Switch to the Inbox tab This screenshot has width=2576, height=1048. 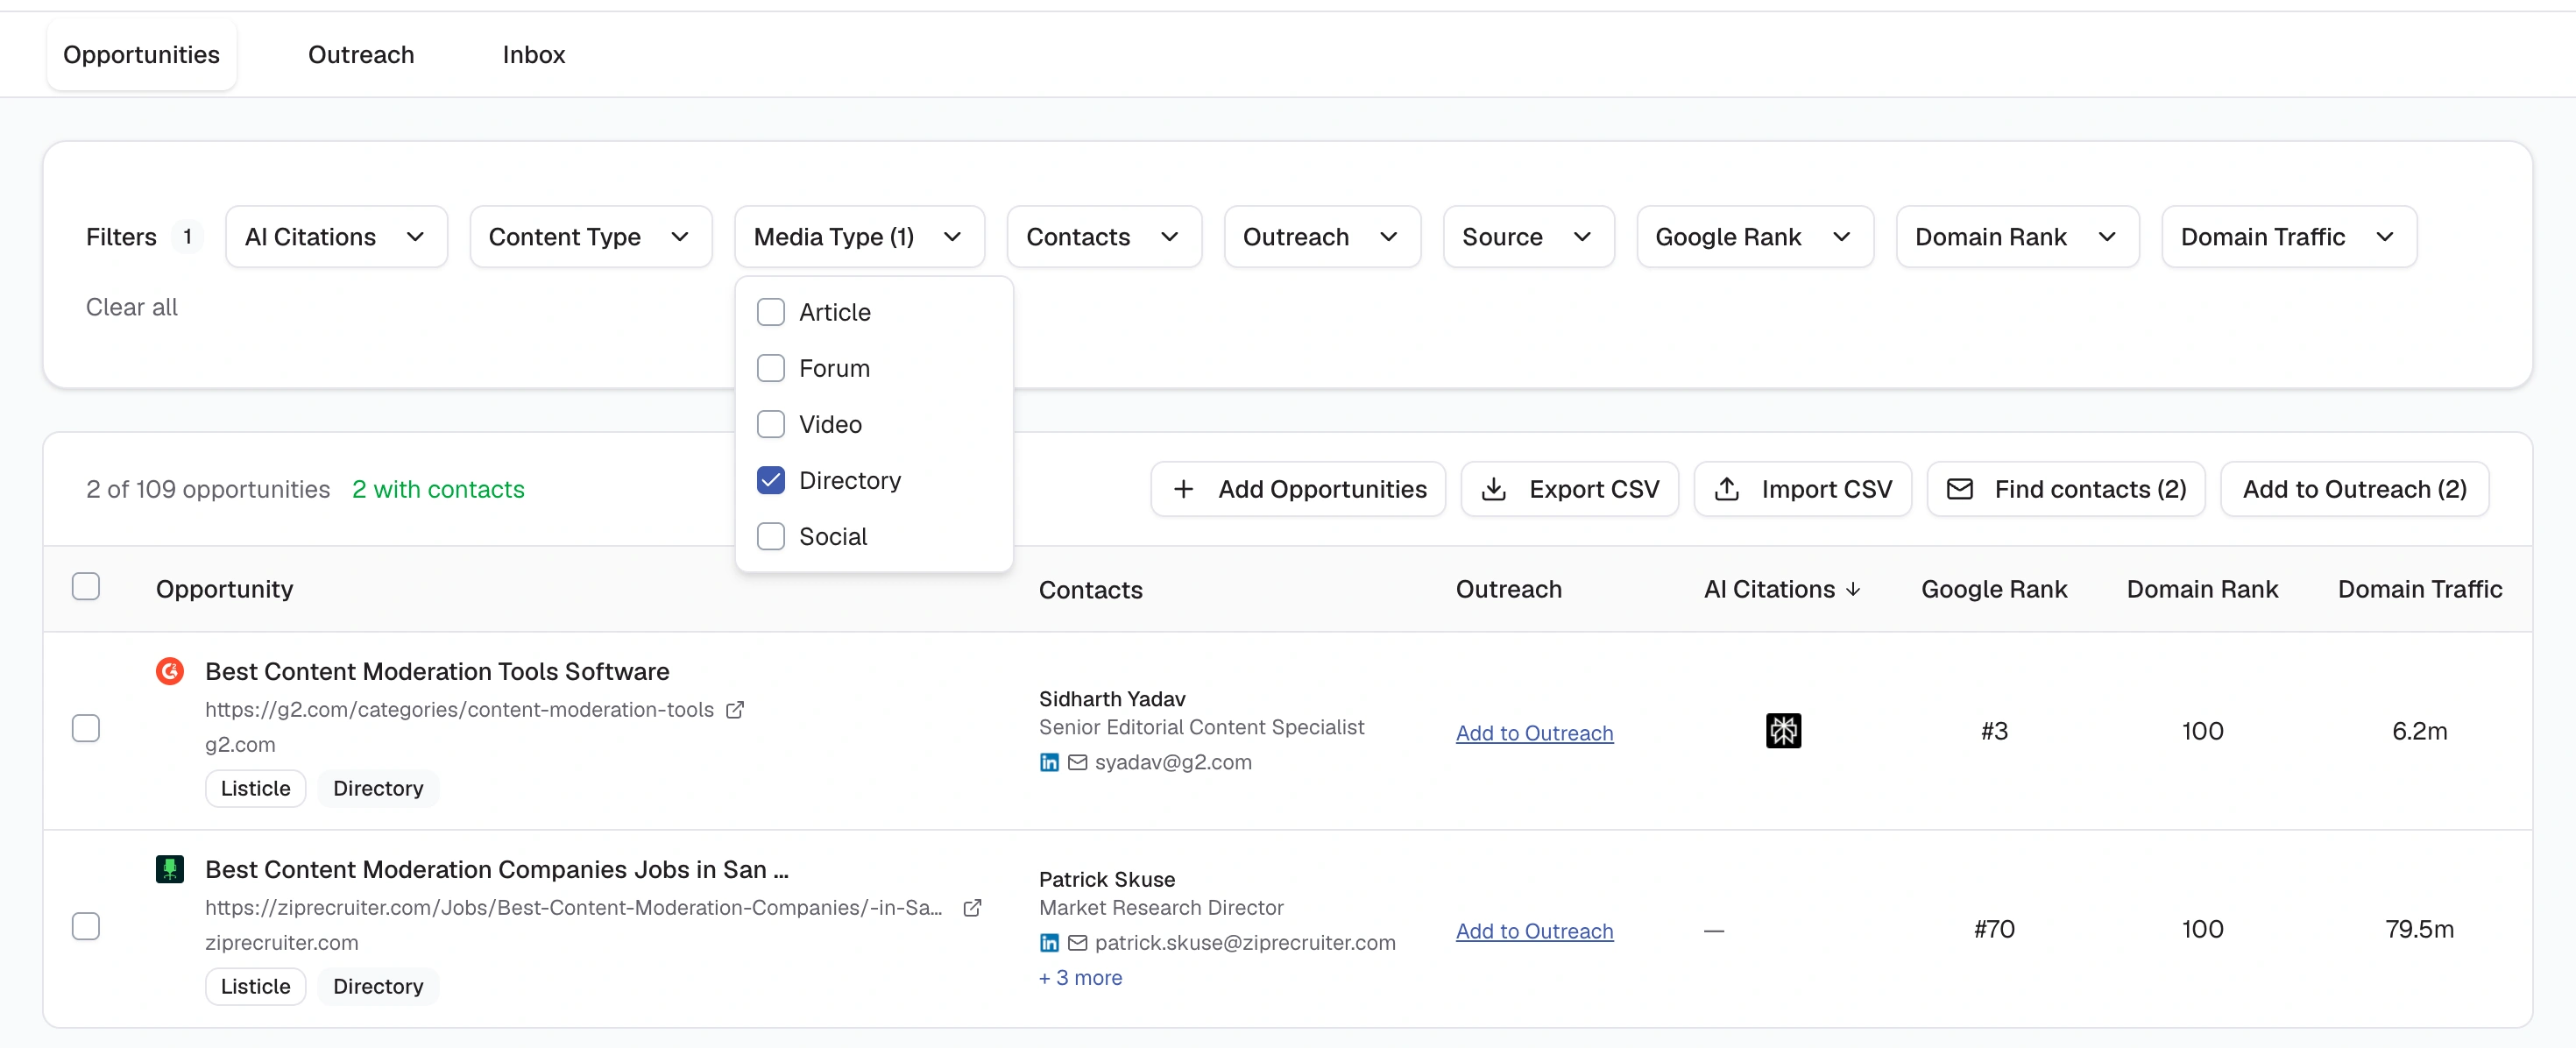(534, 54)
